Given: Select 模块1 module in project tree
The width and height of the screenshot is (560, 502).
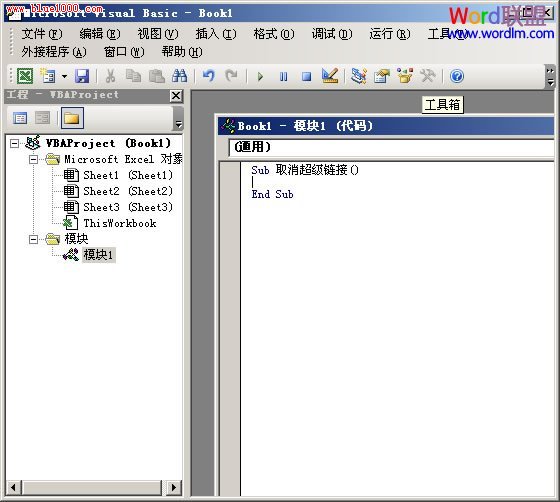Looking at the screenshot, I should 98,255.
